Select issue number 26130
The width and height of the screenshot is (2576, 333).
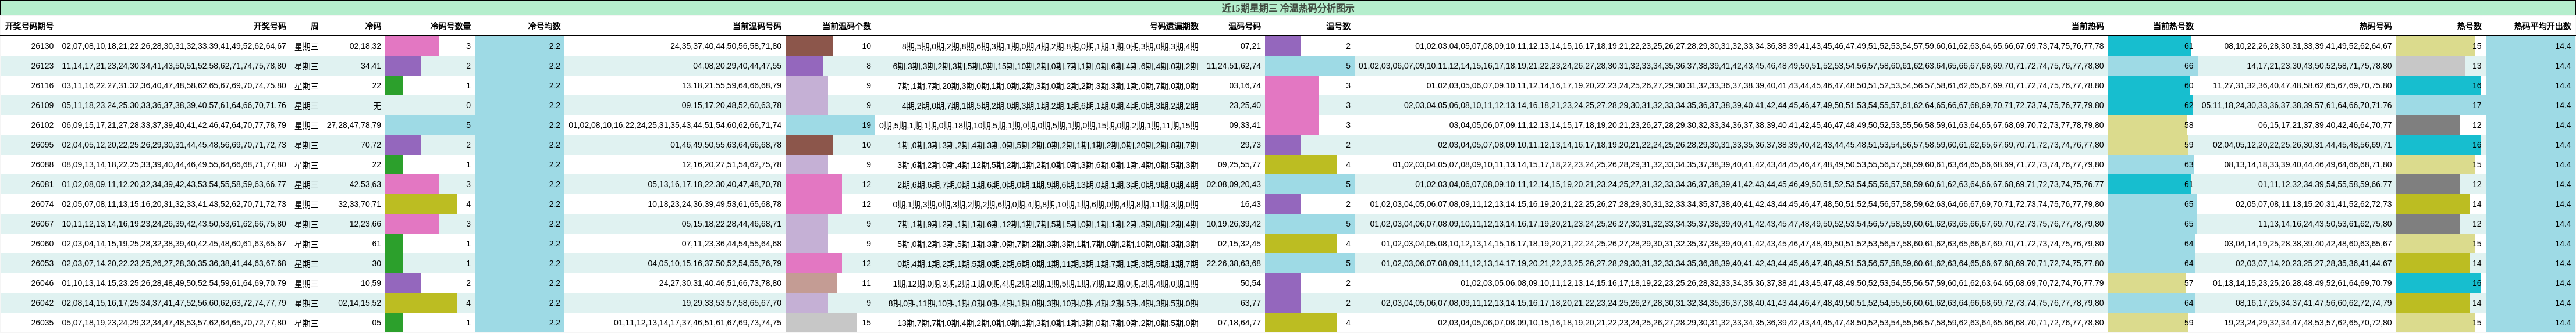[x=42, y=46]
